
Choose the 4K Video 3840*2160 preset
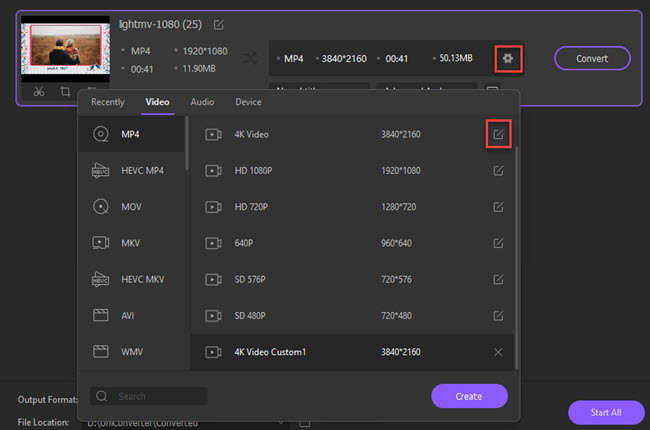(352, 134)
